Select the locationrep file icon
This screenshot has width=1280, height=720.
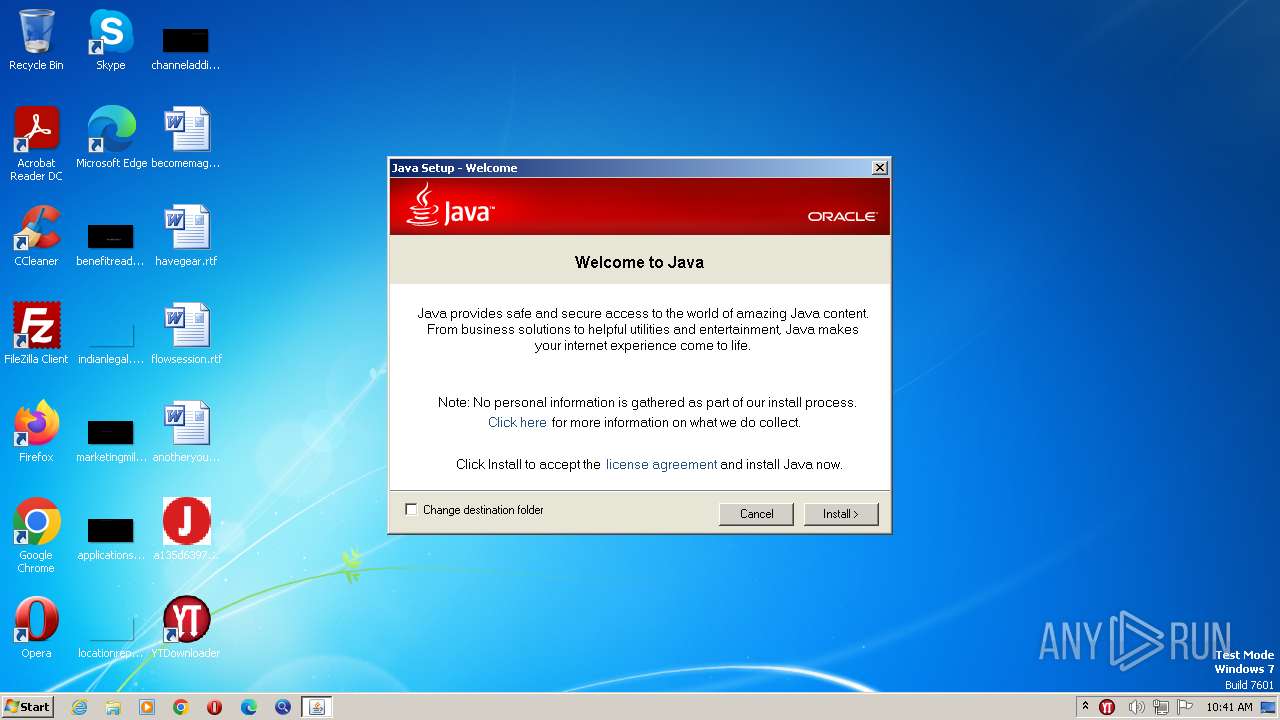tap(110, 636)
